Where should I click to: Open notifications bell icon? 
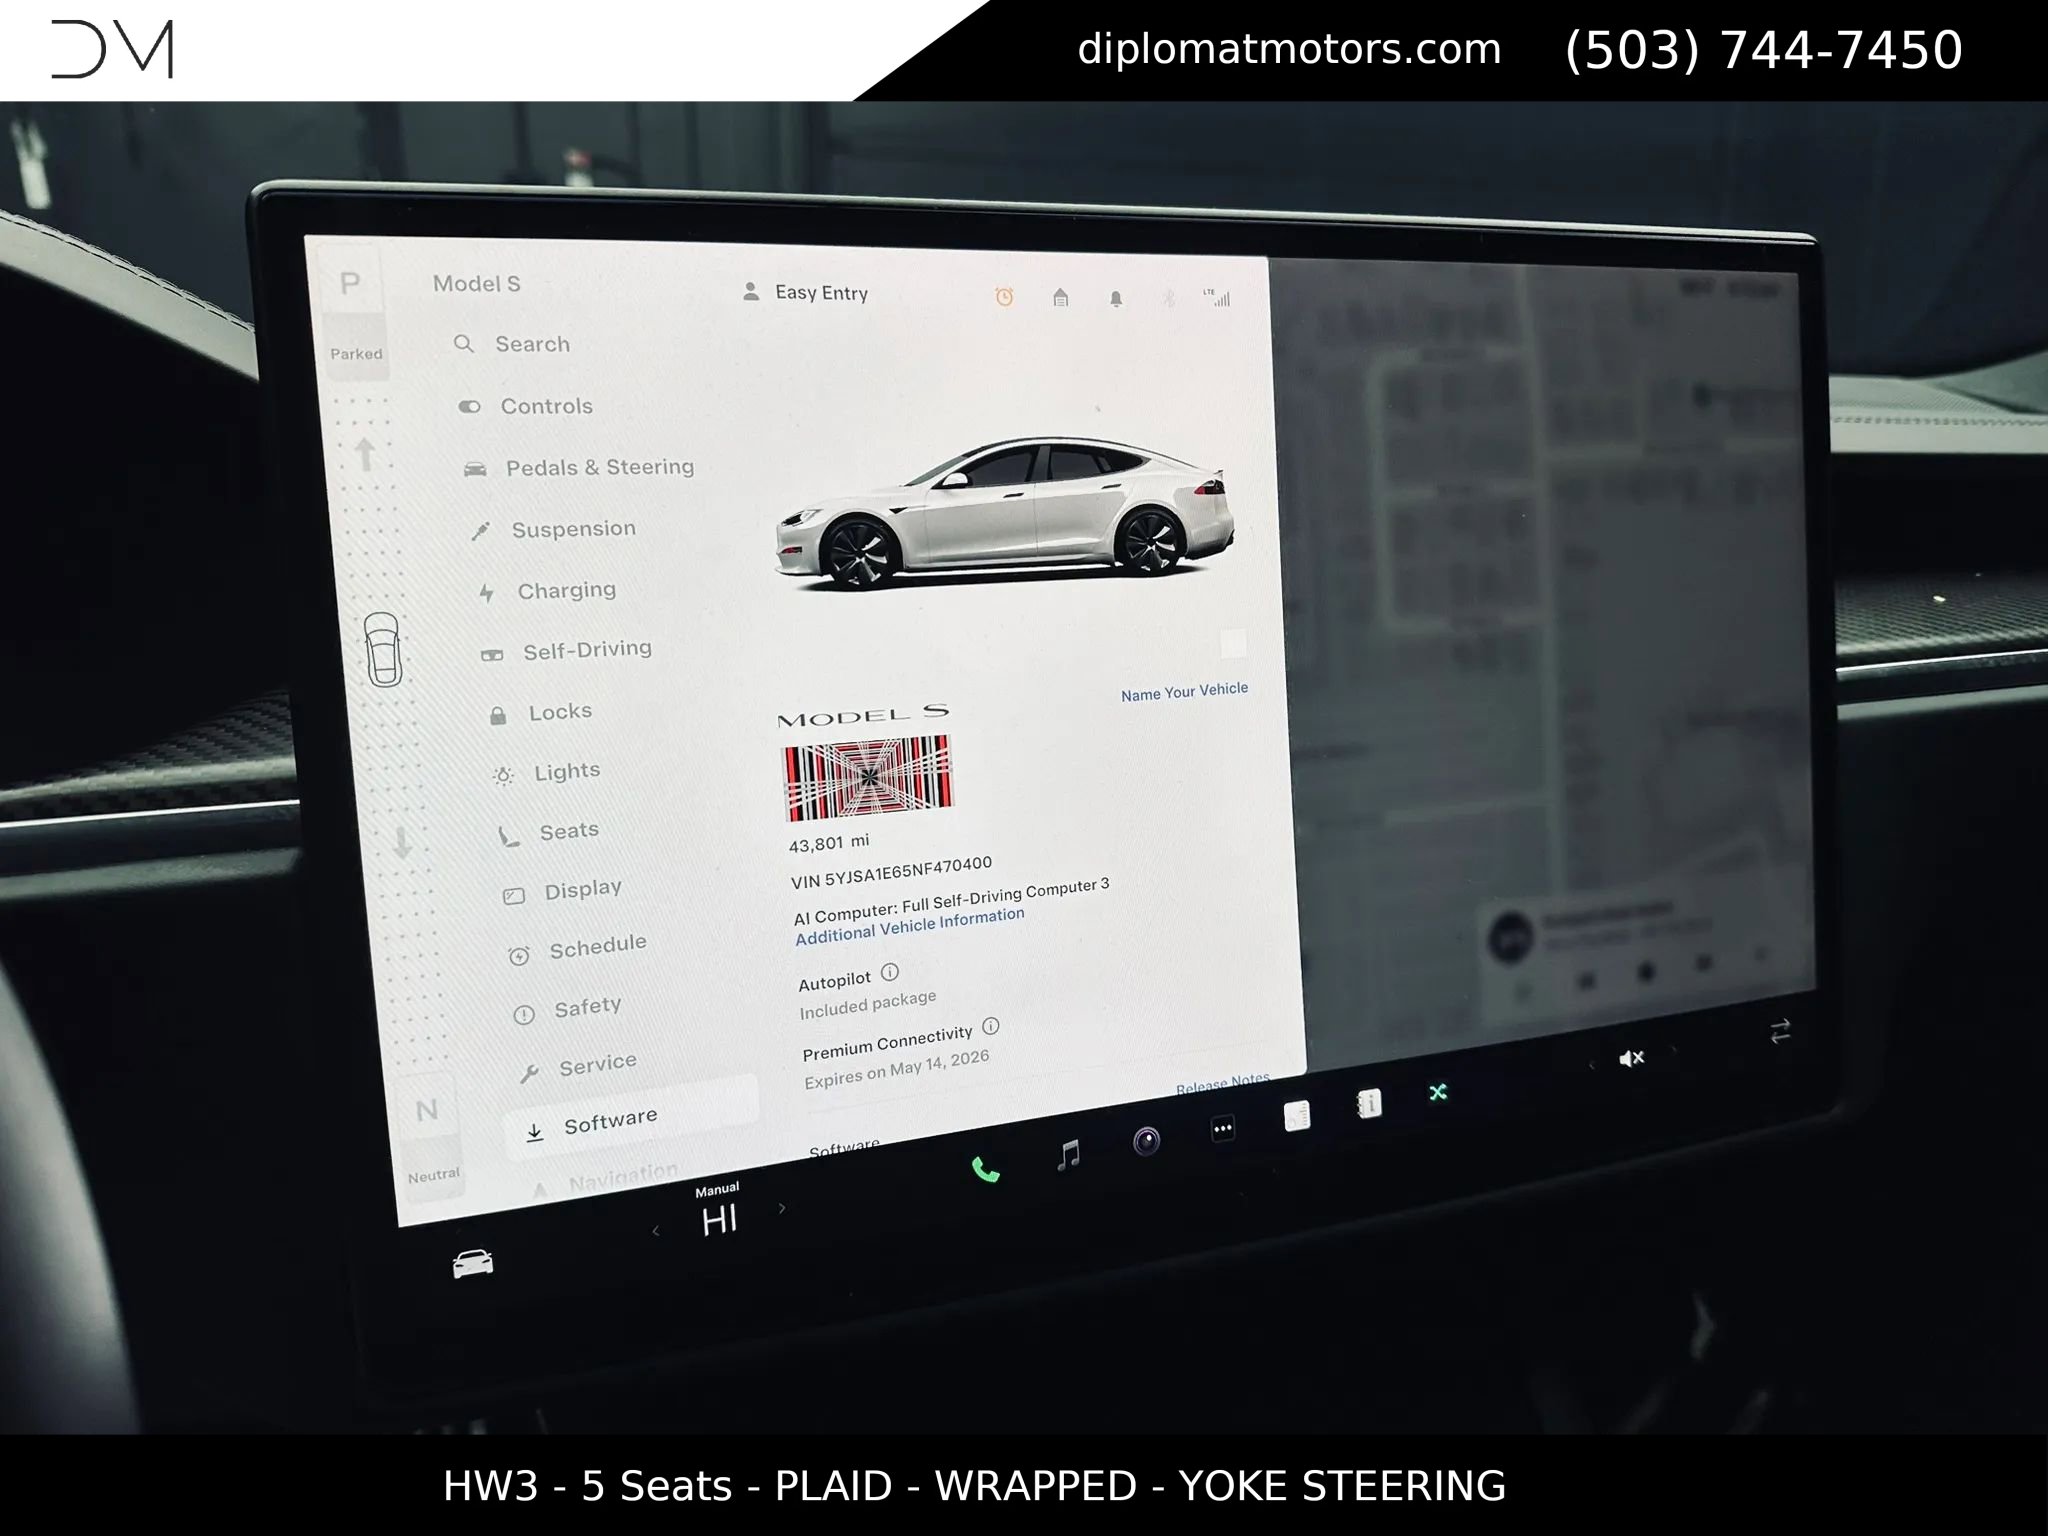click(x=1116, y=298)
